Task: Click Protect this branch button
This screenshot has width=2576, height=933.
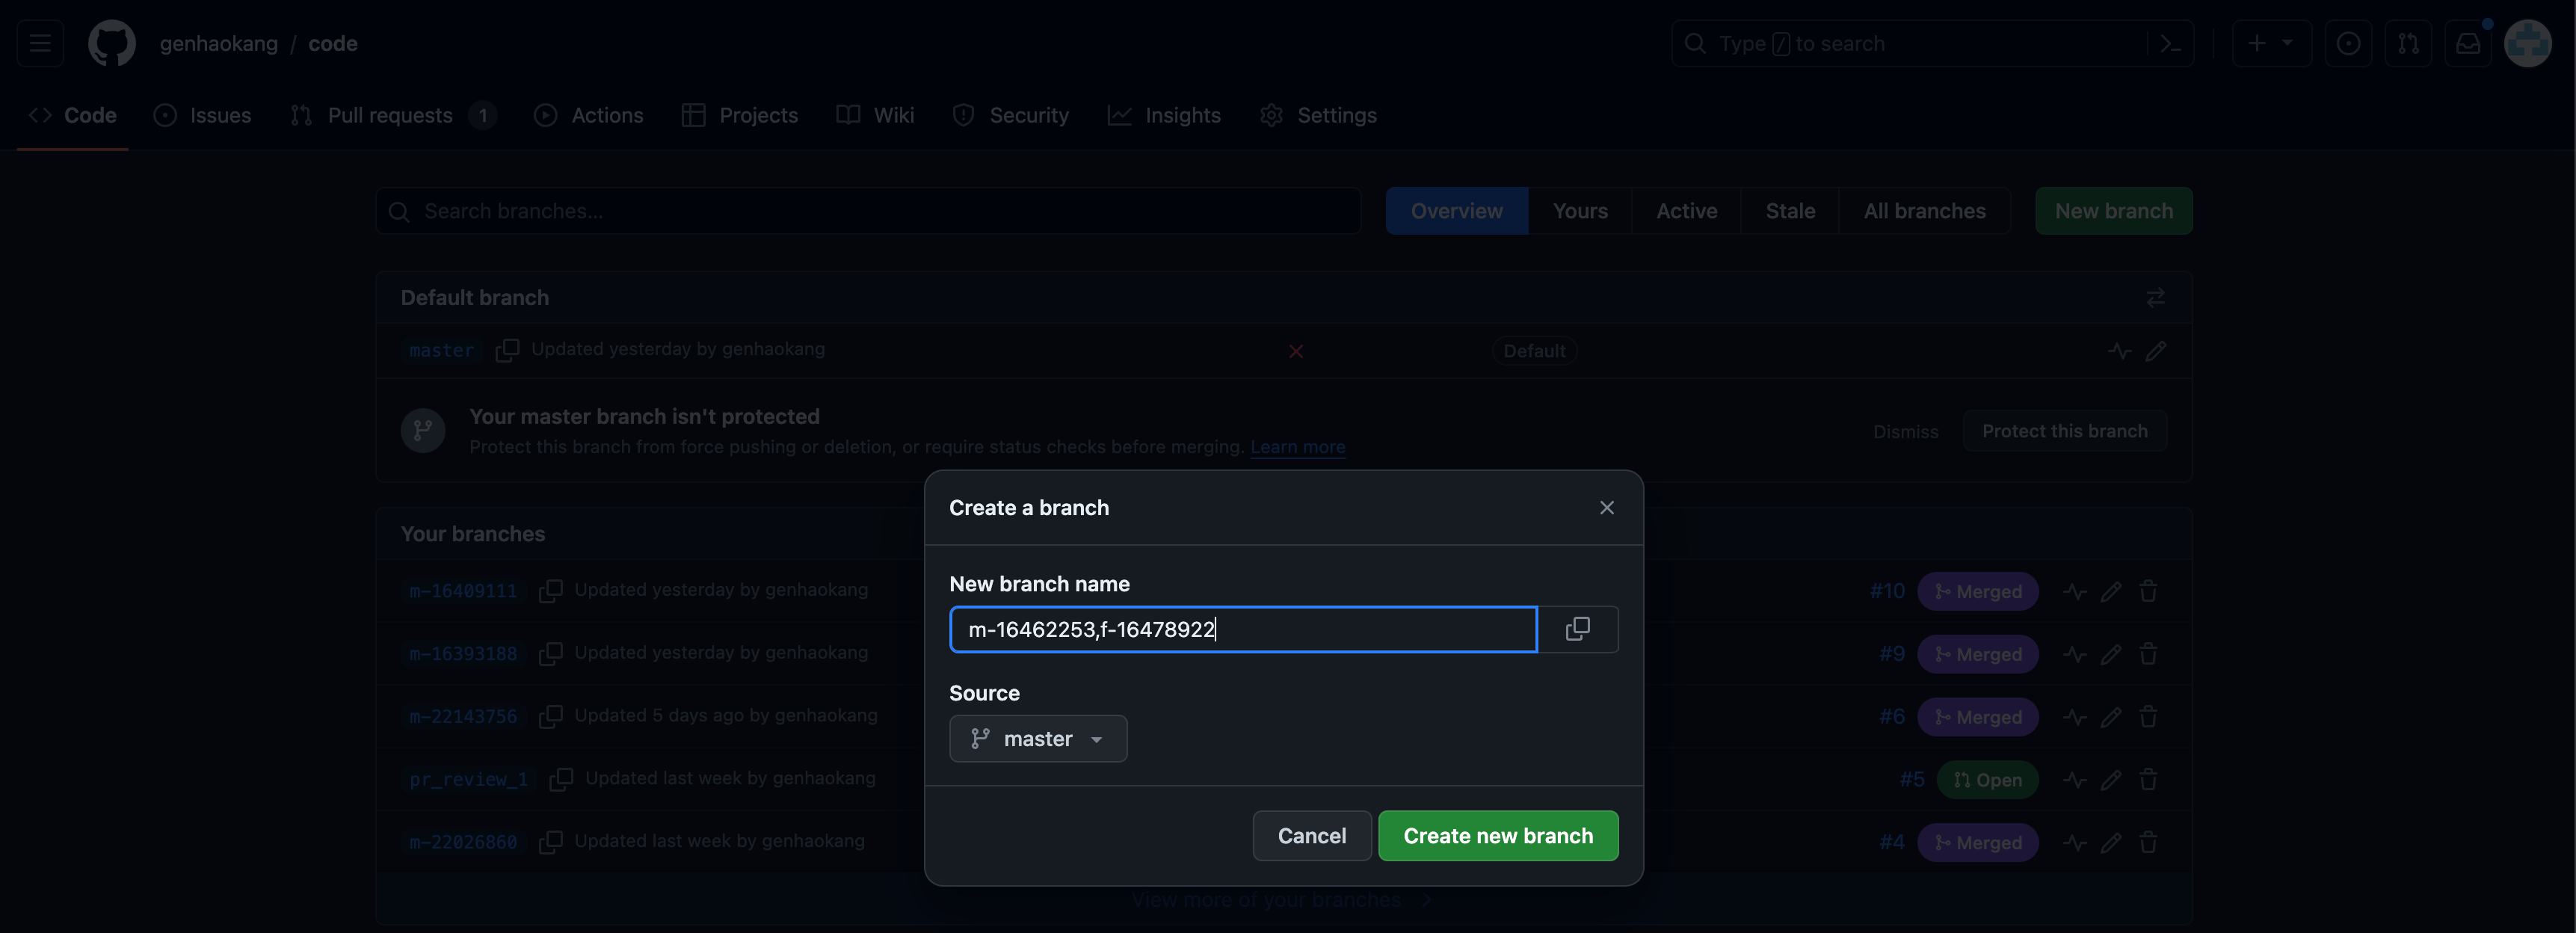Action: [x=2064, y=431]
